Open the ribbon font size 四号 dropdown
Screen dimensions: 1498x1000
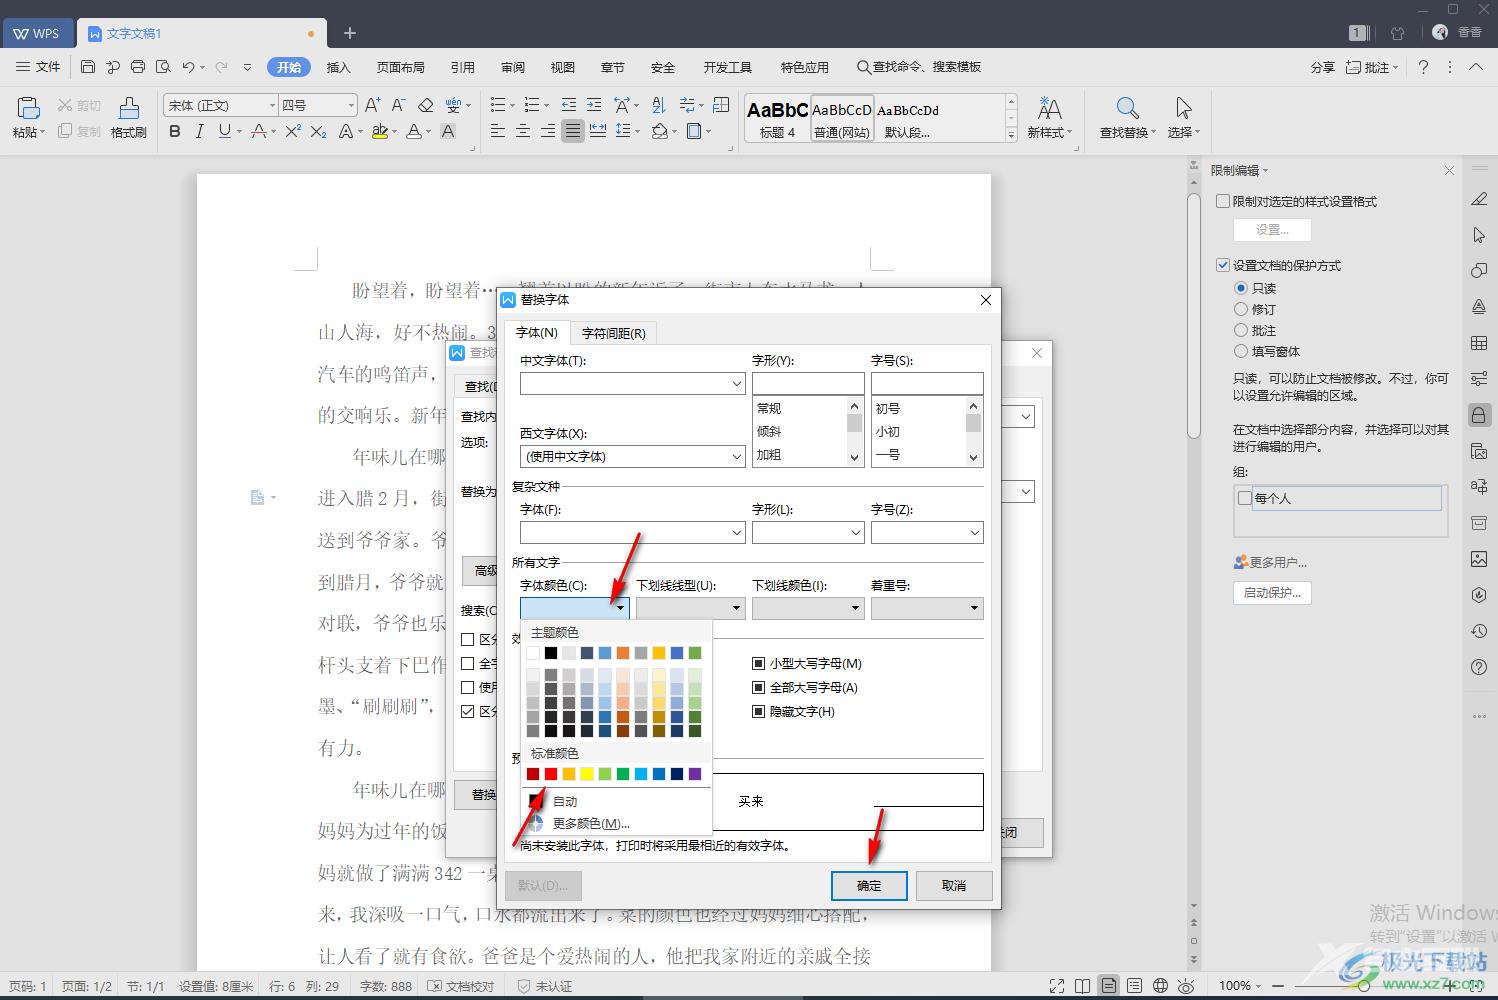[x=351, y=105]
